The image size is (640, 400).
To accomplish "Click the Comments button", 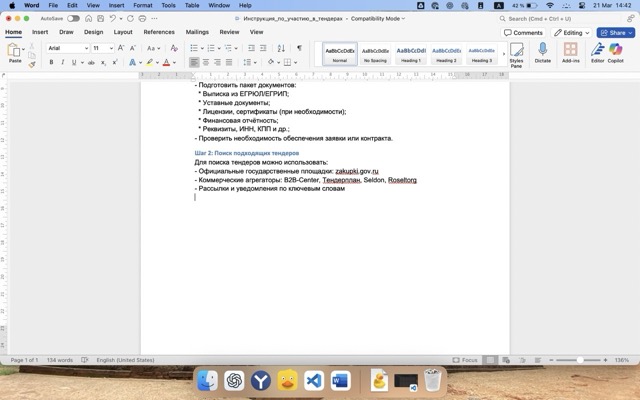I will pos(524,32).
